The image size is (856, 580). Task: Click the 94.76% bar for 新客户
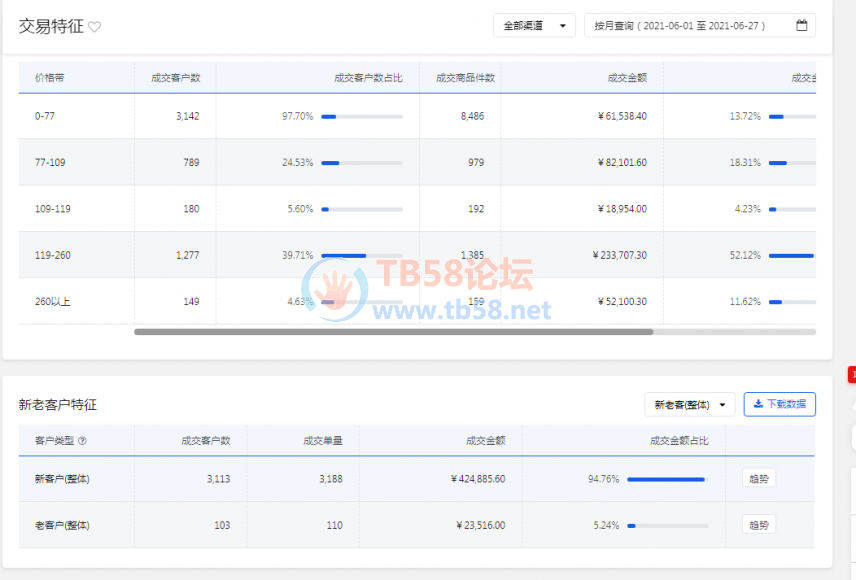[667, 479]
